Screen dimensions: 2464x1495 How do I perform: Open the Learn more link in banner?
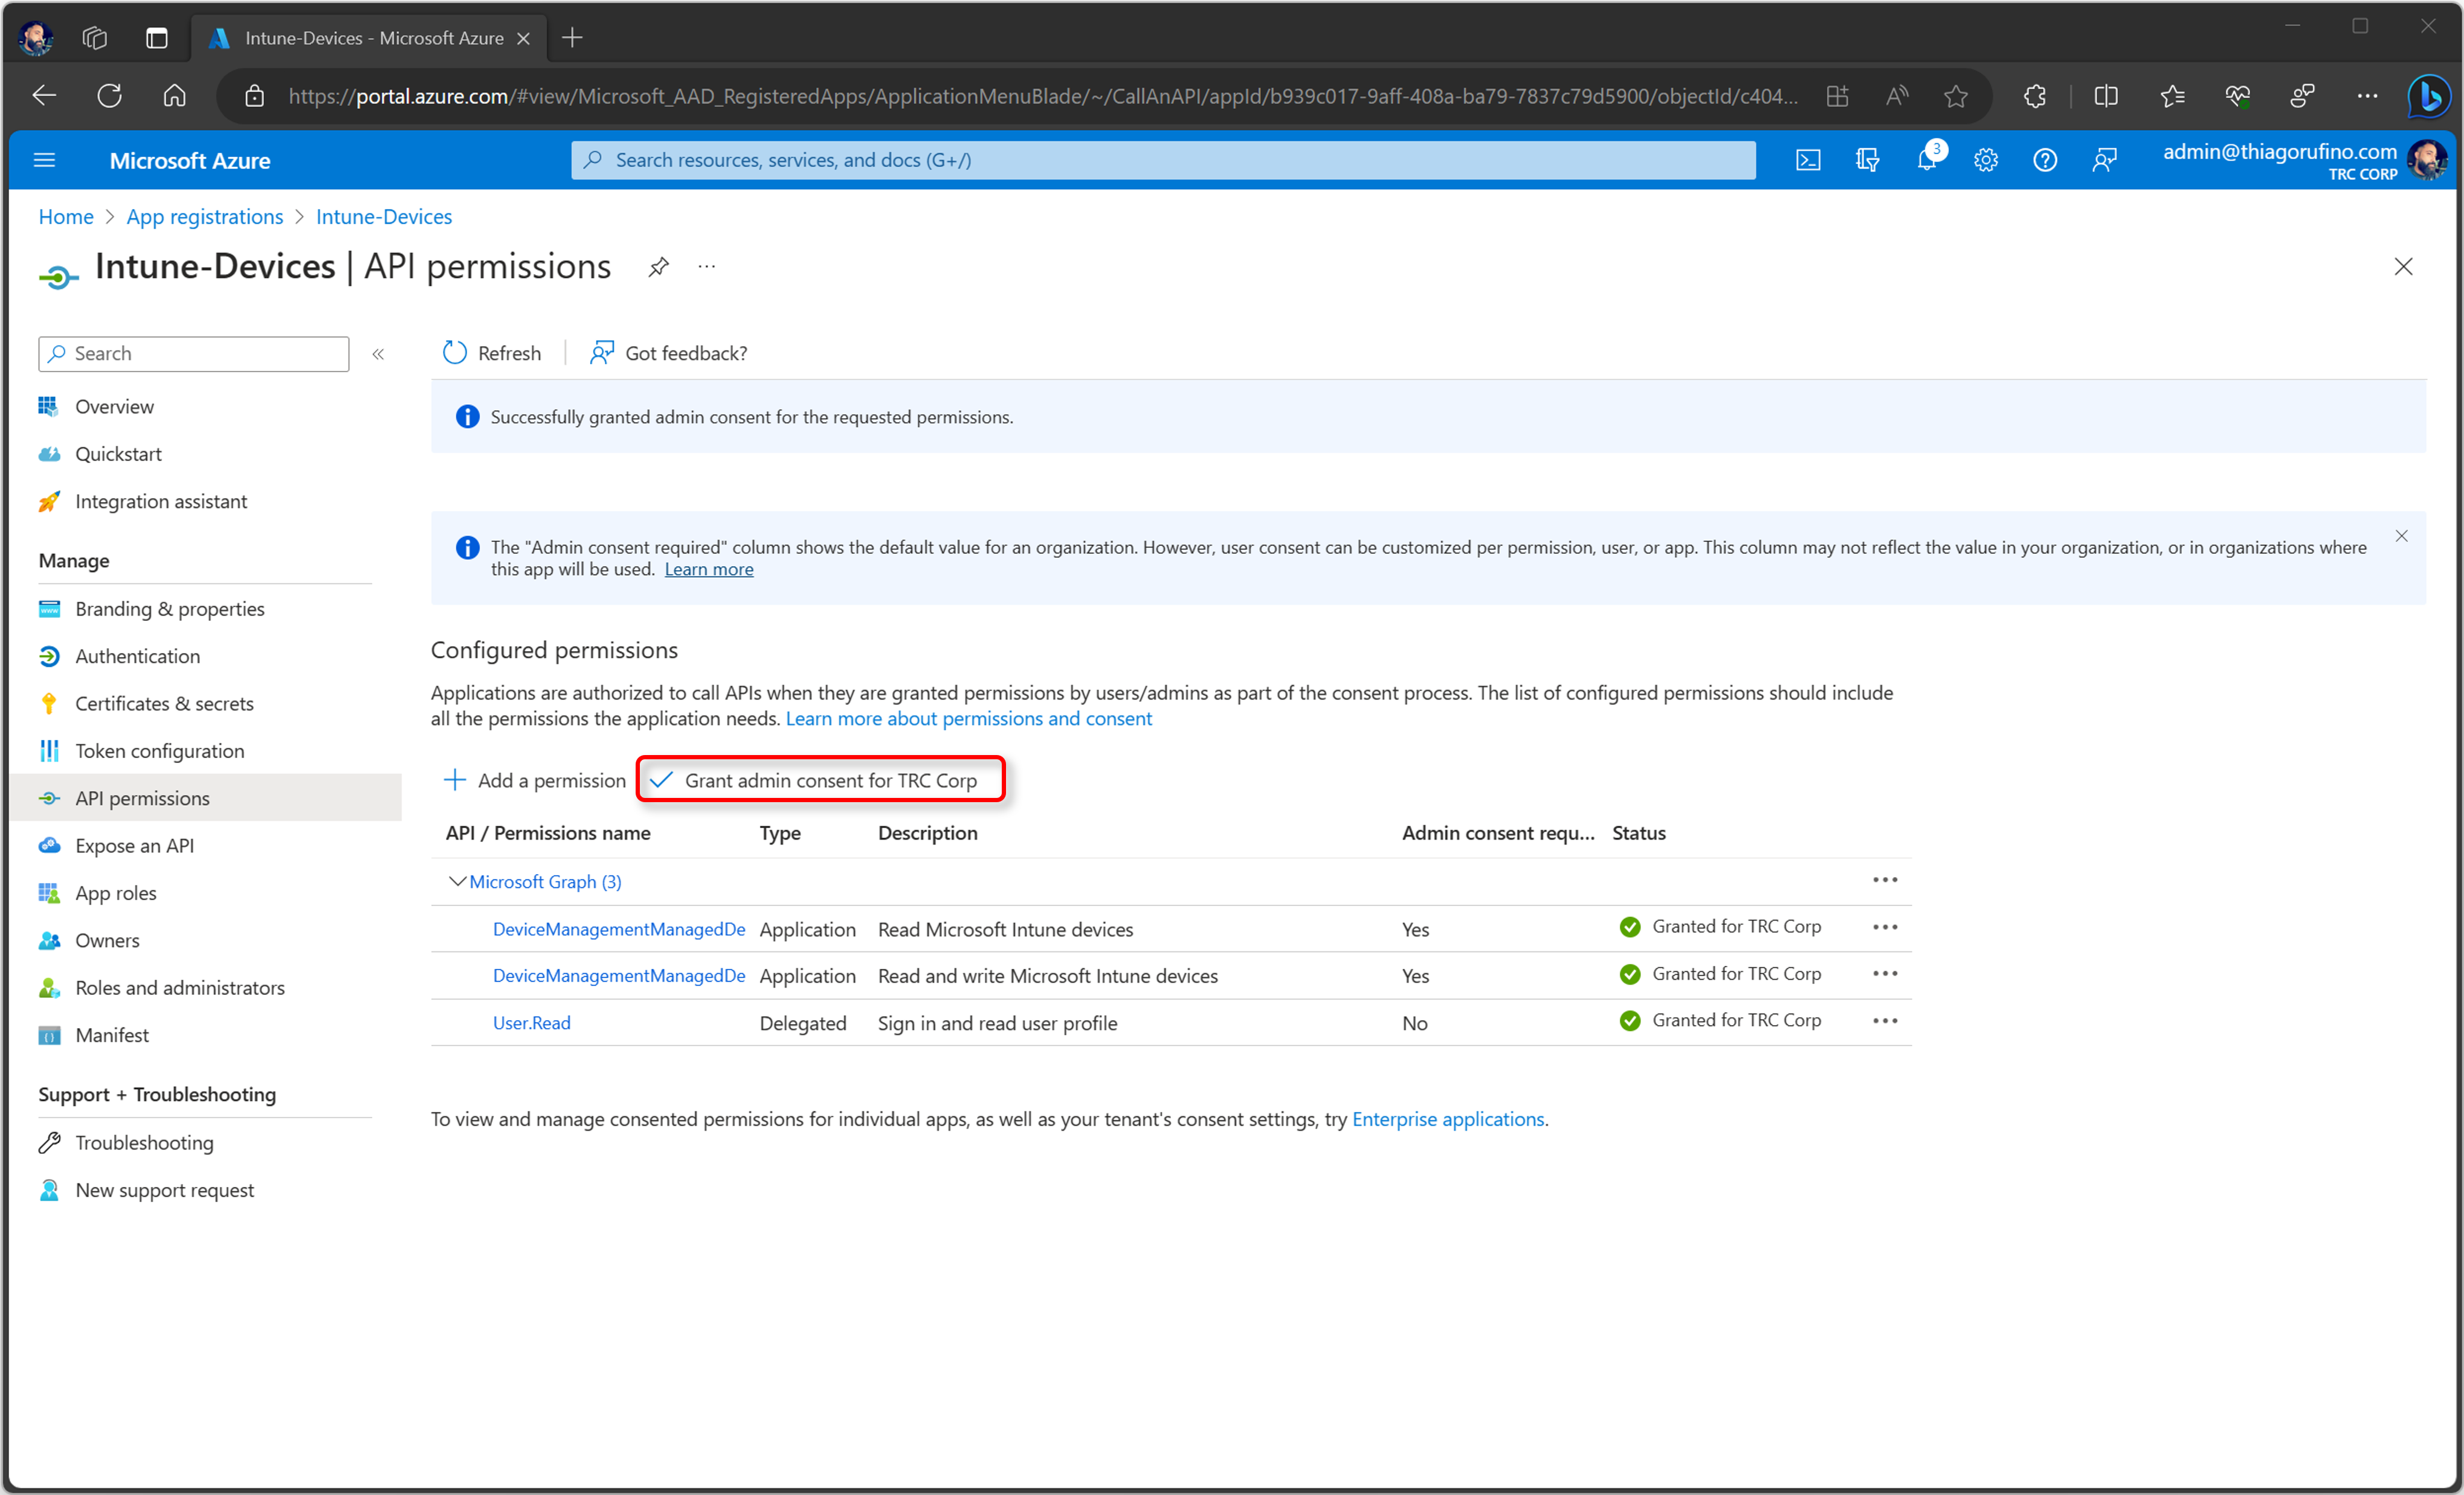(709, 569)
